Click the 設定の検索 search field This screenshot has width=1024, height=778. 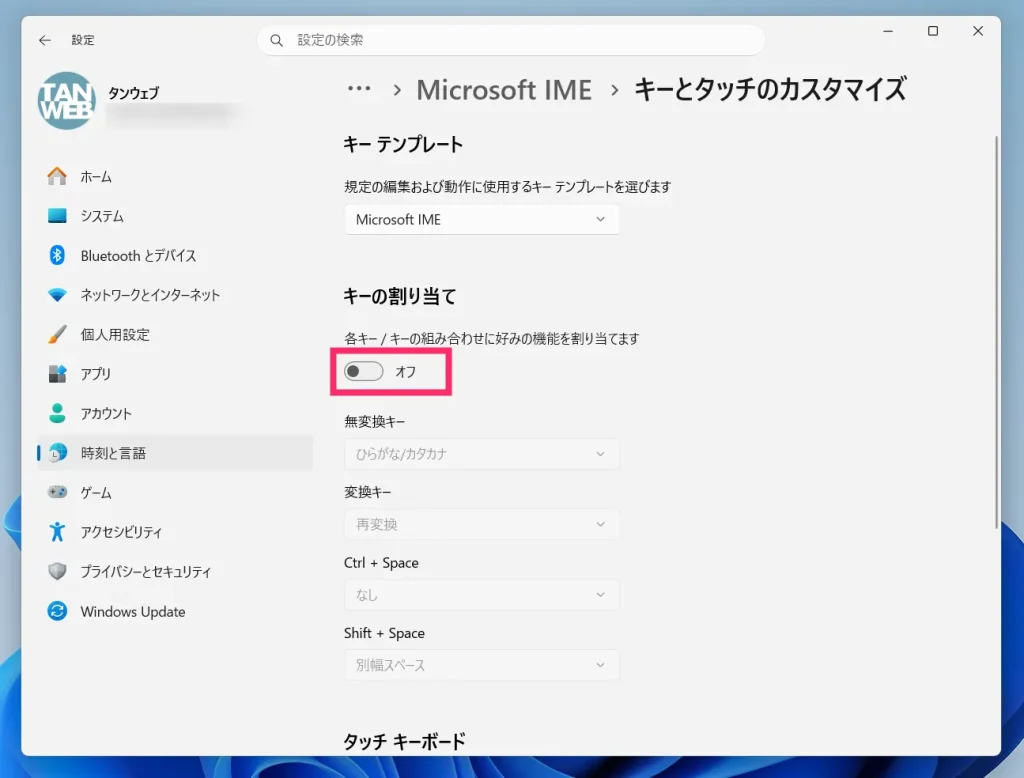pos(511,41)
